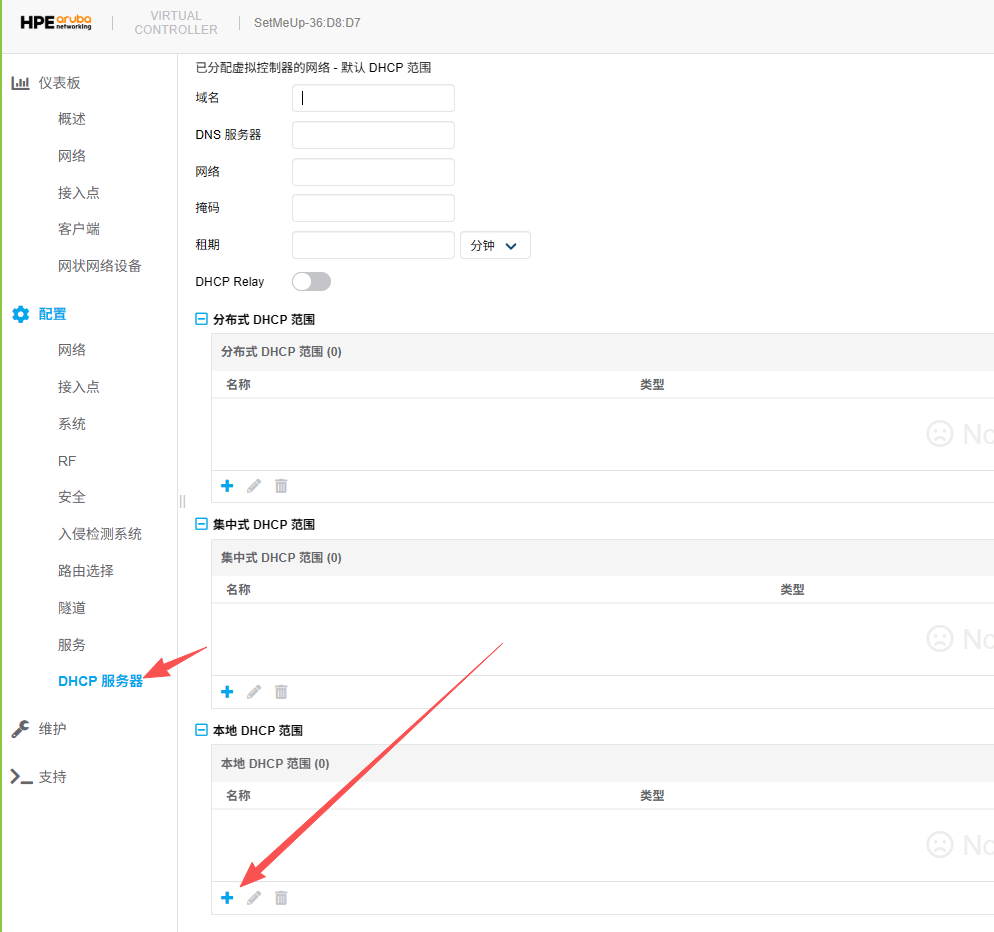Open the 维护 menu section
Image resolution: width=994 pixels, height=932 pixels.
52,729
